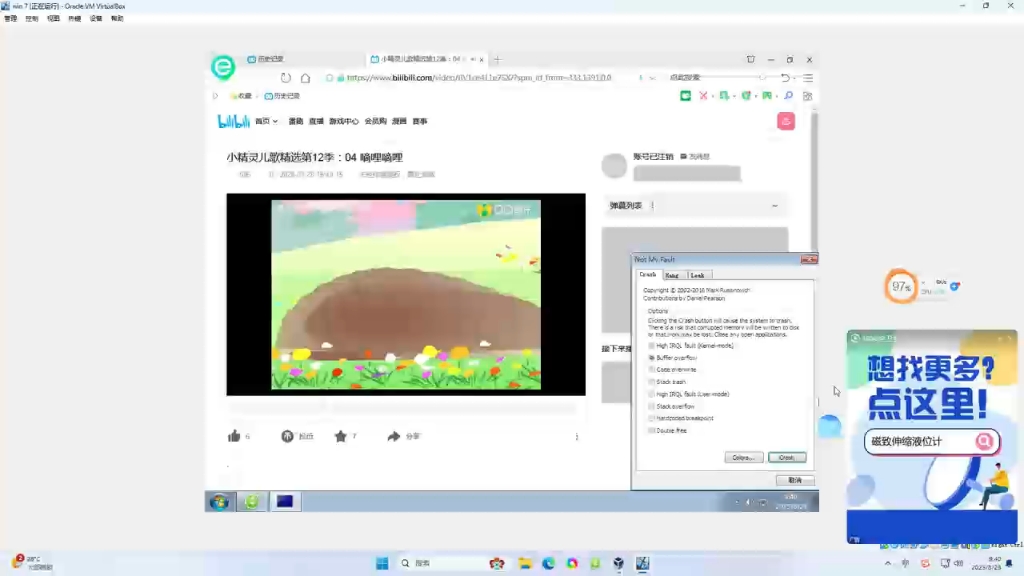Open 番剧 in bilibili navigation
The image size is (1024, 576).
(x=296, y=121)
